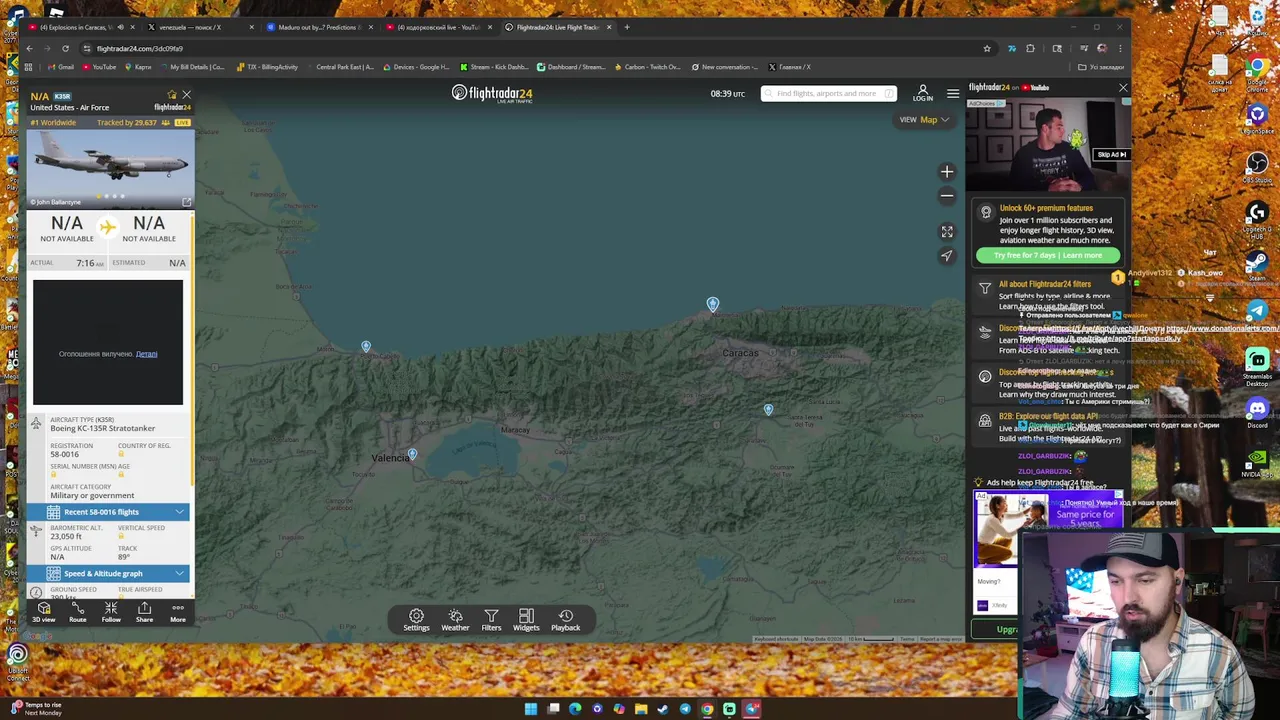
Task: Open the Filters tool
Action: click(491, 620)
